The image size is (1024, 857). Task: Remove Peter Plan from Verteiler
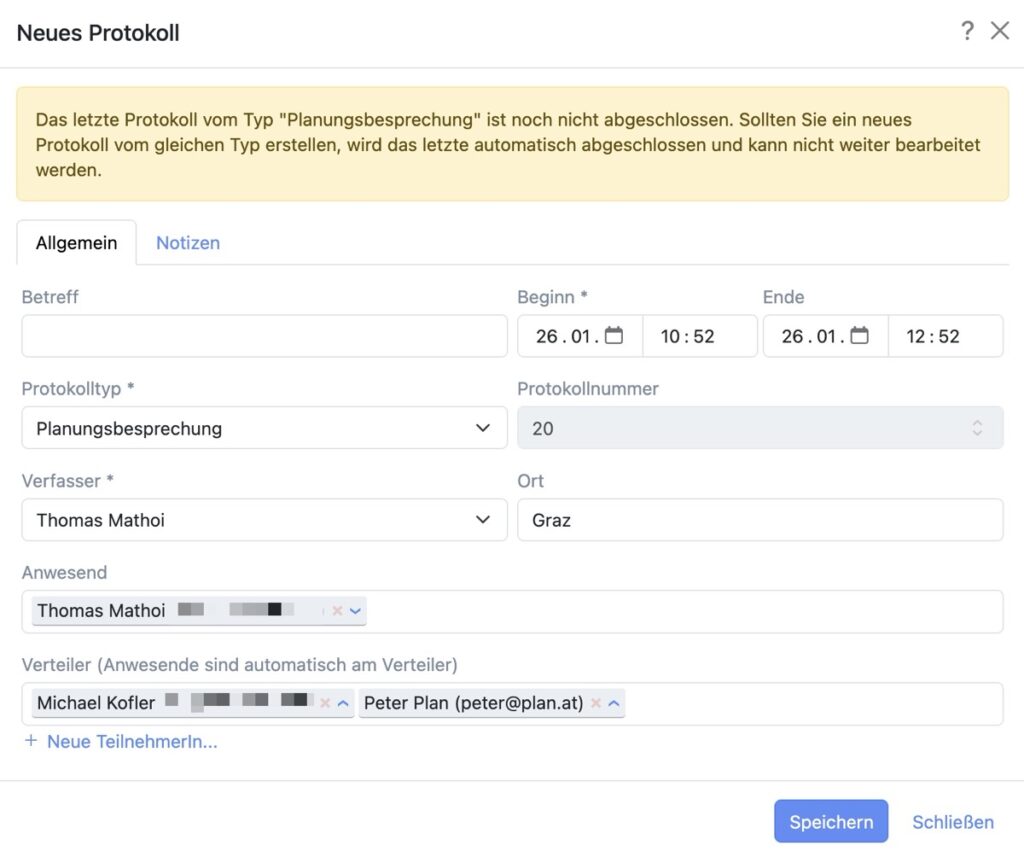tap(596, 703)
